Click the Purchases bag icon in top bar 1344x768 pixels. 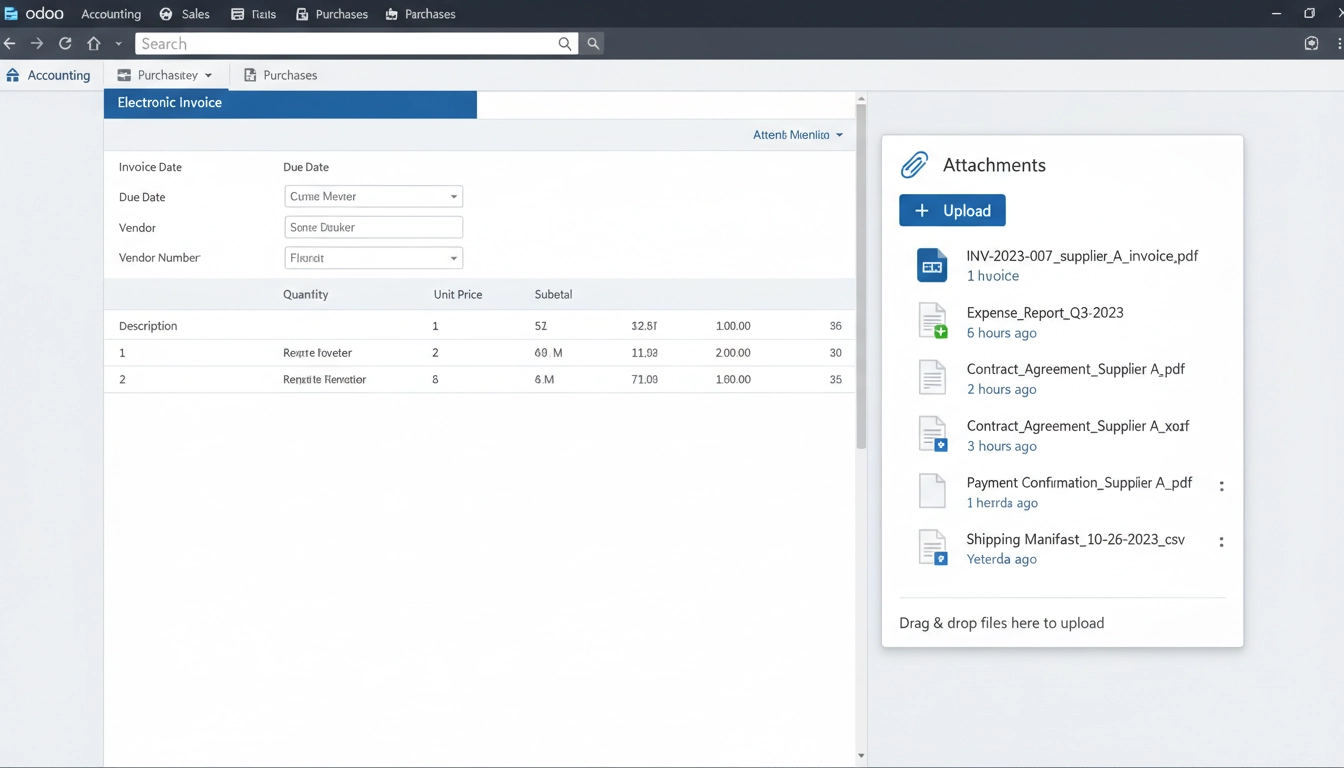pos(390,13)
